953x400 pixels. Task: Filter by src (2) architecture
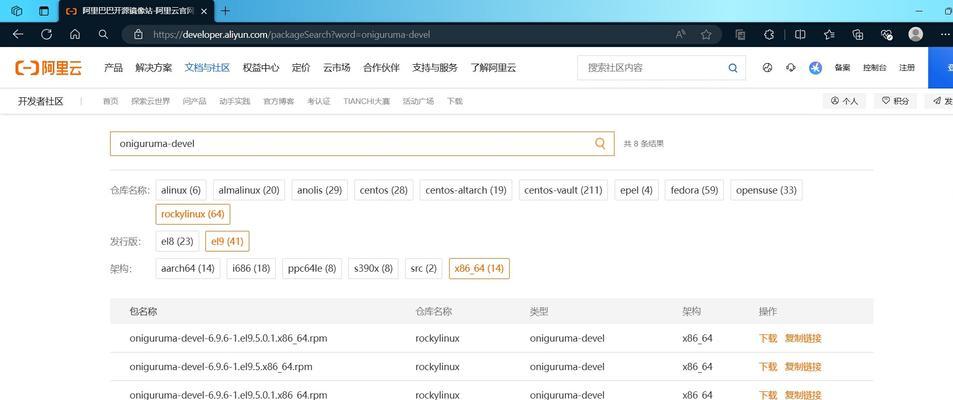click(424, 268)
